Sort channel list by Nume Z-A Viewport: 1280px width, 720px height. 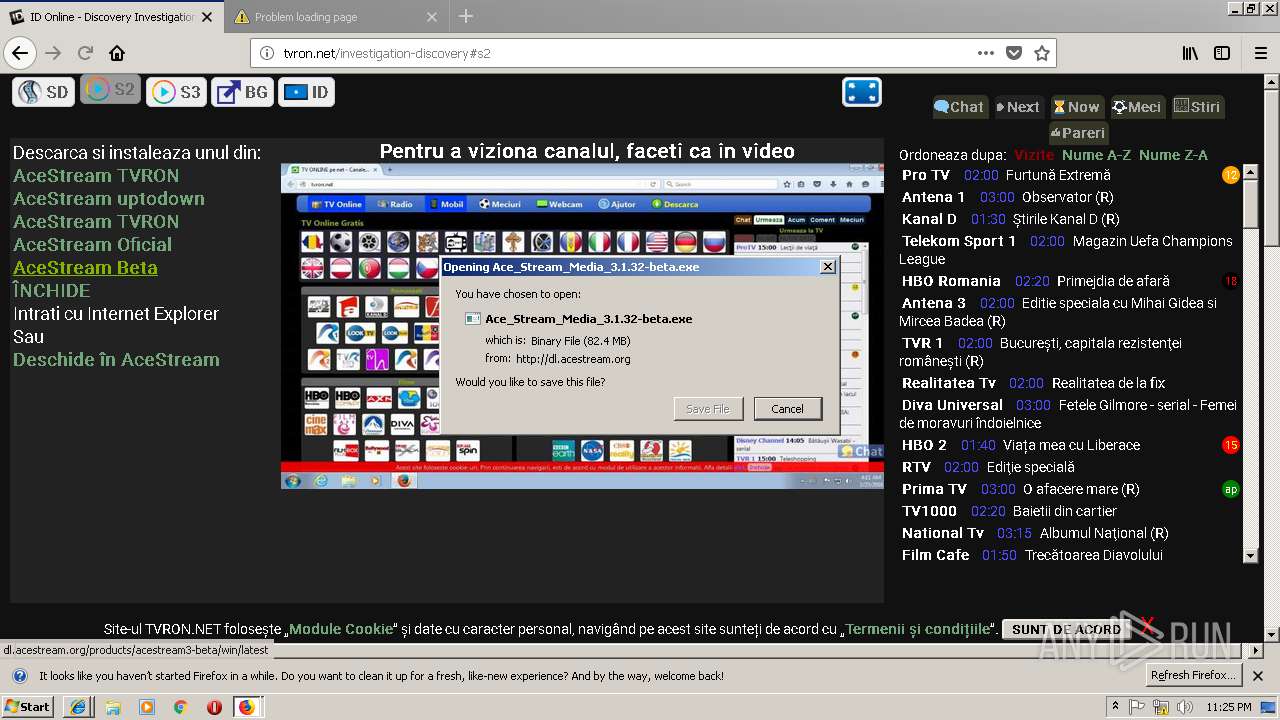[1173, 155]
